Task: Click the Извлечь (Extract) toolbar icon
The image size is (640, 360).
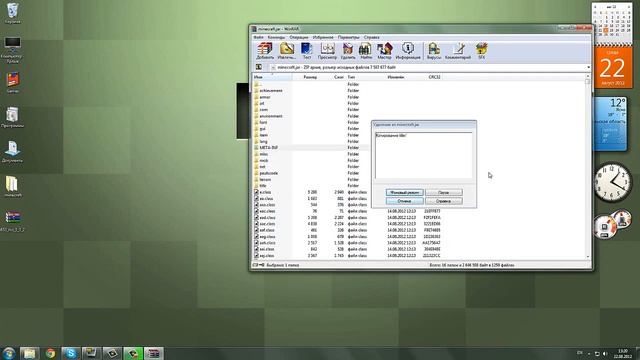Action: pyautogui.click(x=287, y=51)
